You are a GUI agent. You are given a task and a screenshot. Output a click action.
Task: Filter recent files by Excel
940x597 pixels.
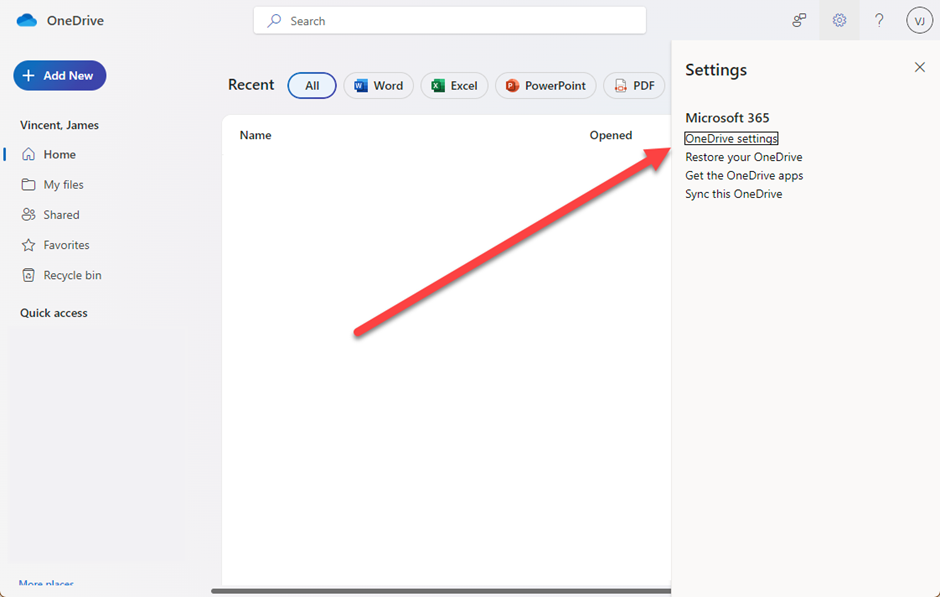tap(454, 86)
